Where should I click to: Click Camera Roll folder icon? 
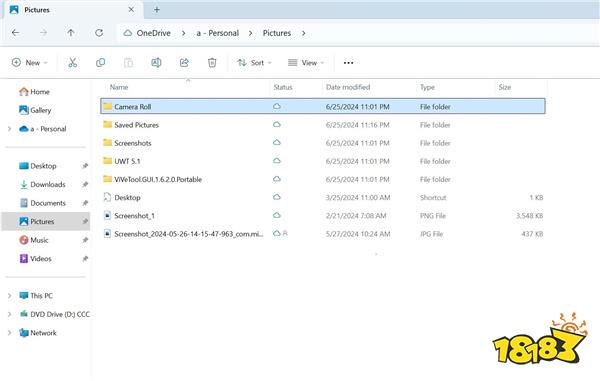tap(108, 106)
